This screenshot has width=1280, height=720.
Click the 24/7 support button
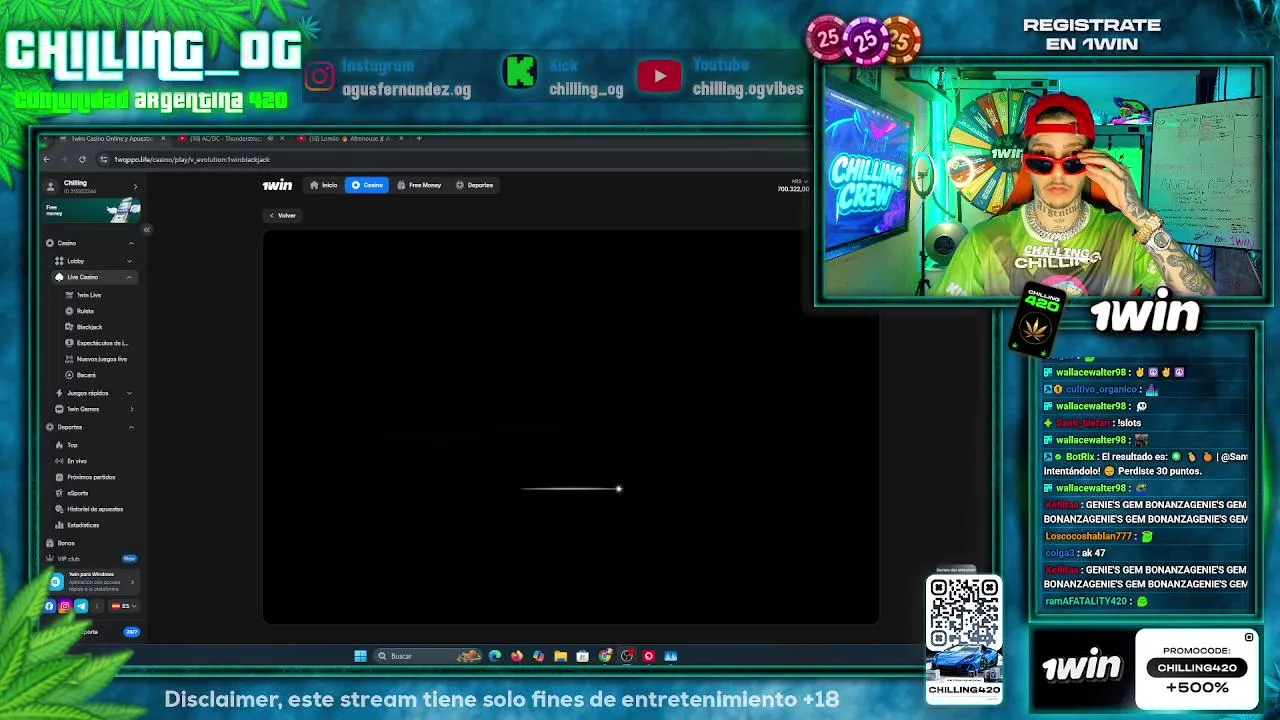[x=131, y=632]
